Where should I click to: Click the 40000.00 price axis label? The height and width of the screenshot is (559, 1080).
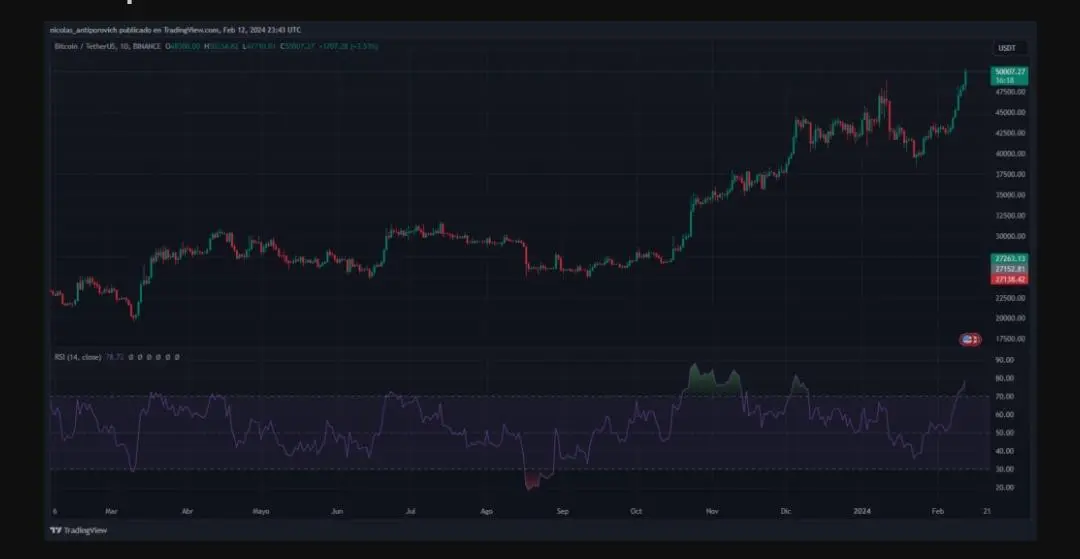click(x=1011, y=154)
